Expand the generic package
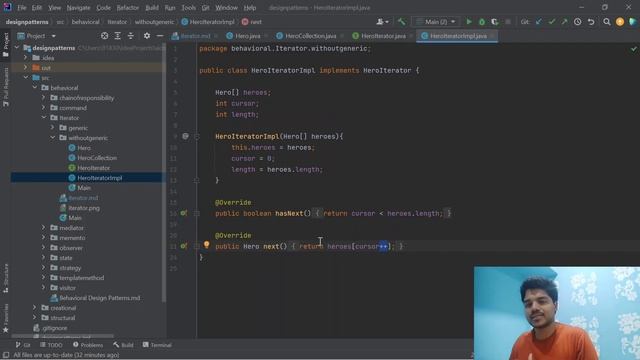The height and width of the screenshot is (360, 640). 52,128
